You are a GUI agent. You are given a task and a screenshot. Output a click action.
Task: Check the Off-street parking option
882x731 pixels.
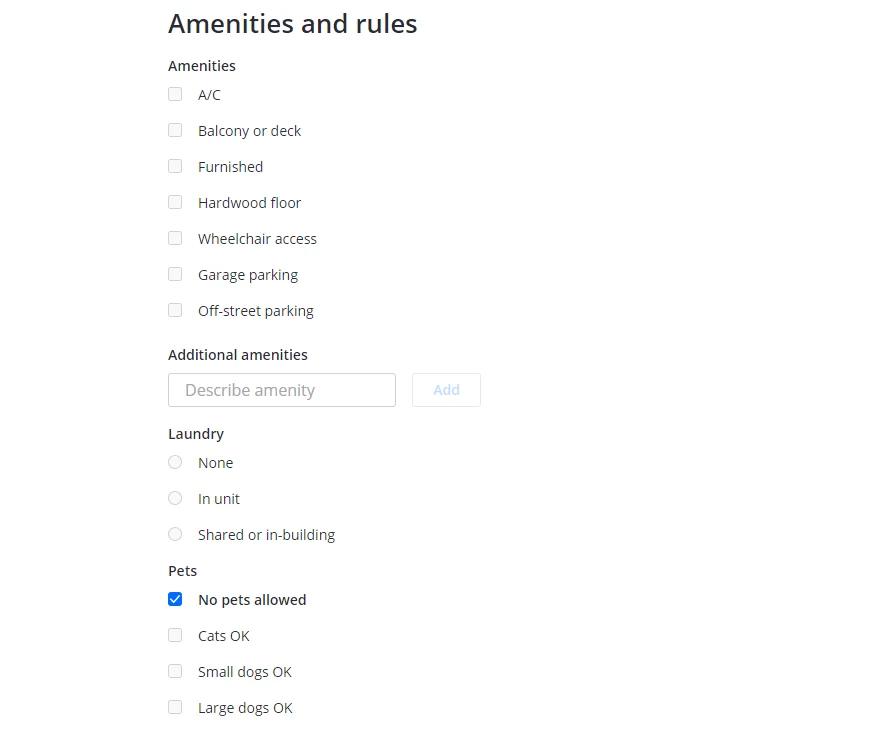(175, 310)
